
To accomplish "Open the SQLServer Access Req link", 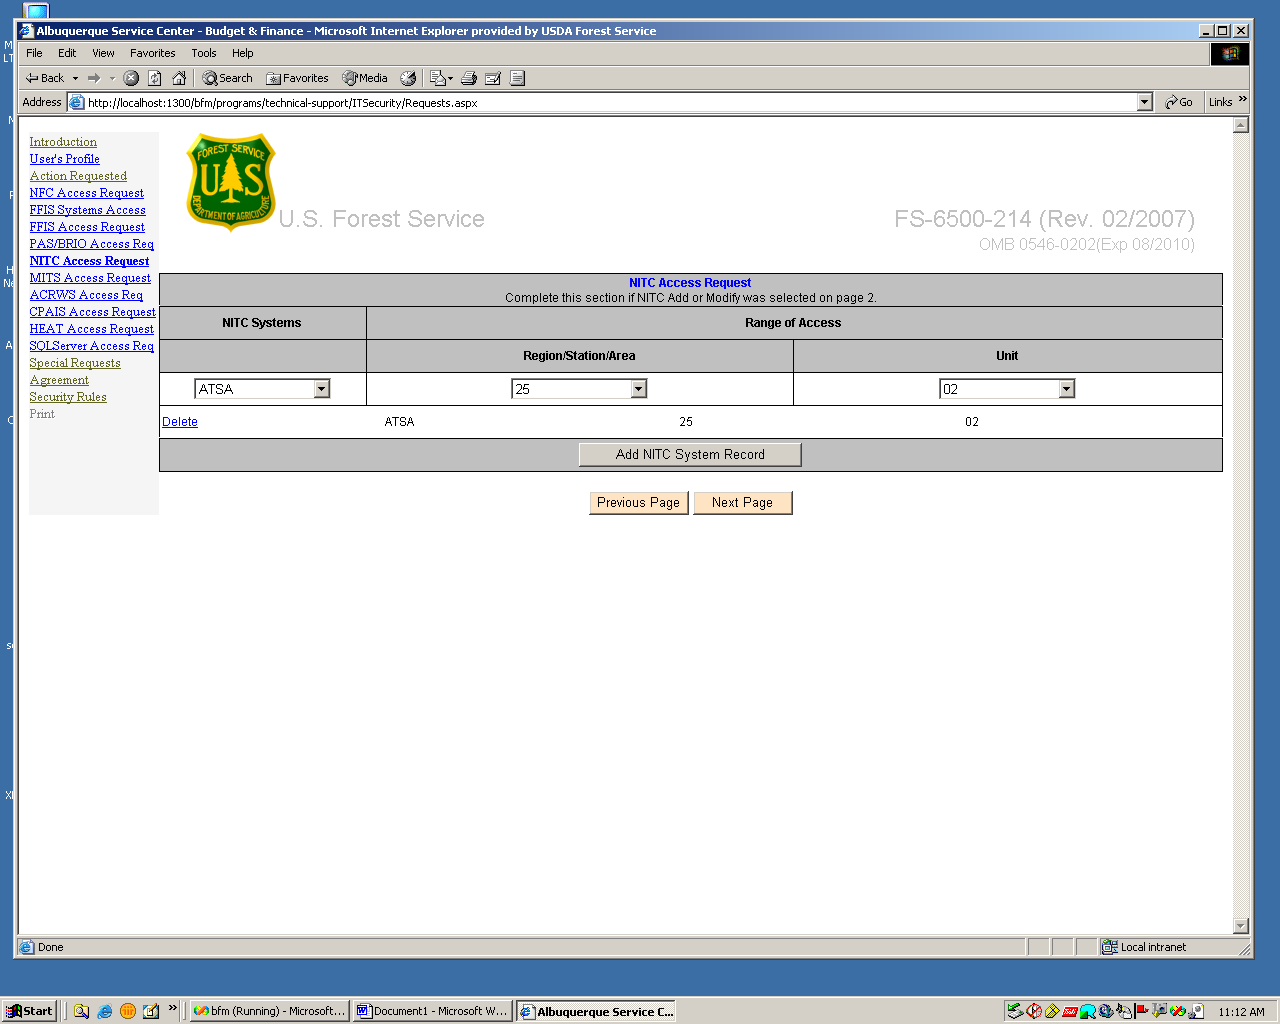I will pos(92,346).
